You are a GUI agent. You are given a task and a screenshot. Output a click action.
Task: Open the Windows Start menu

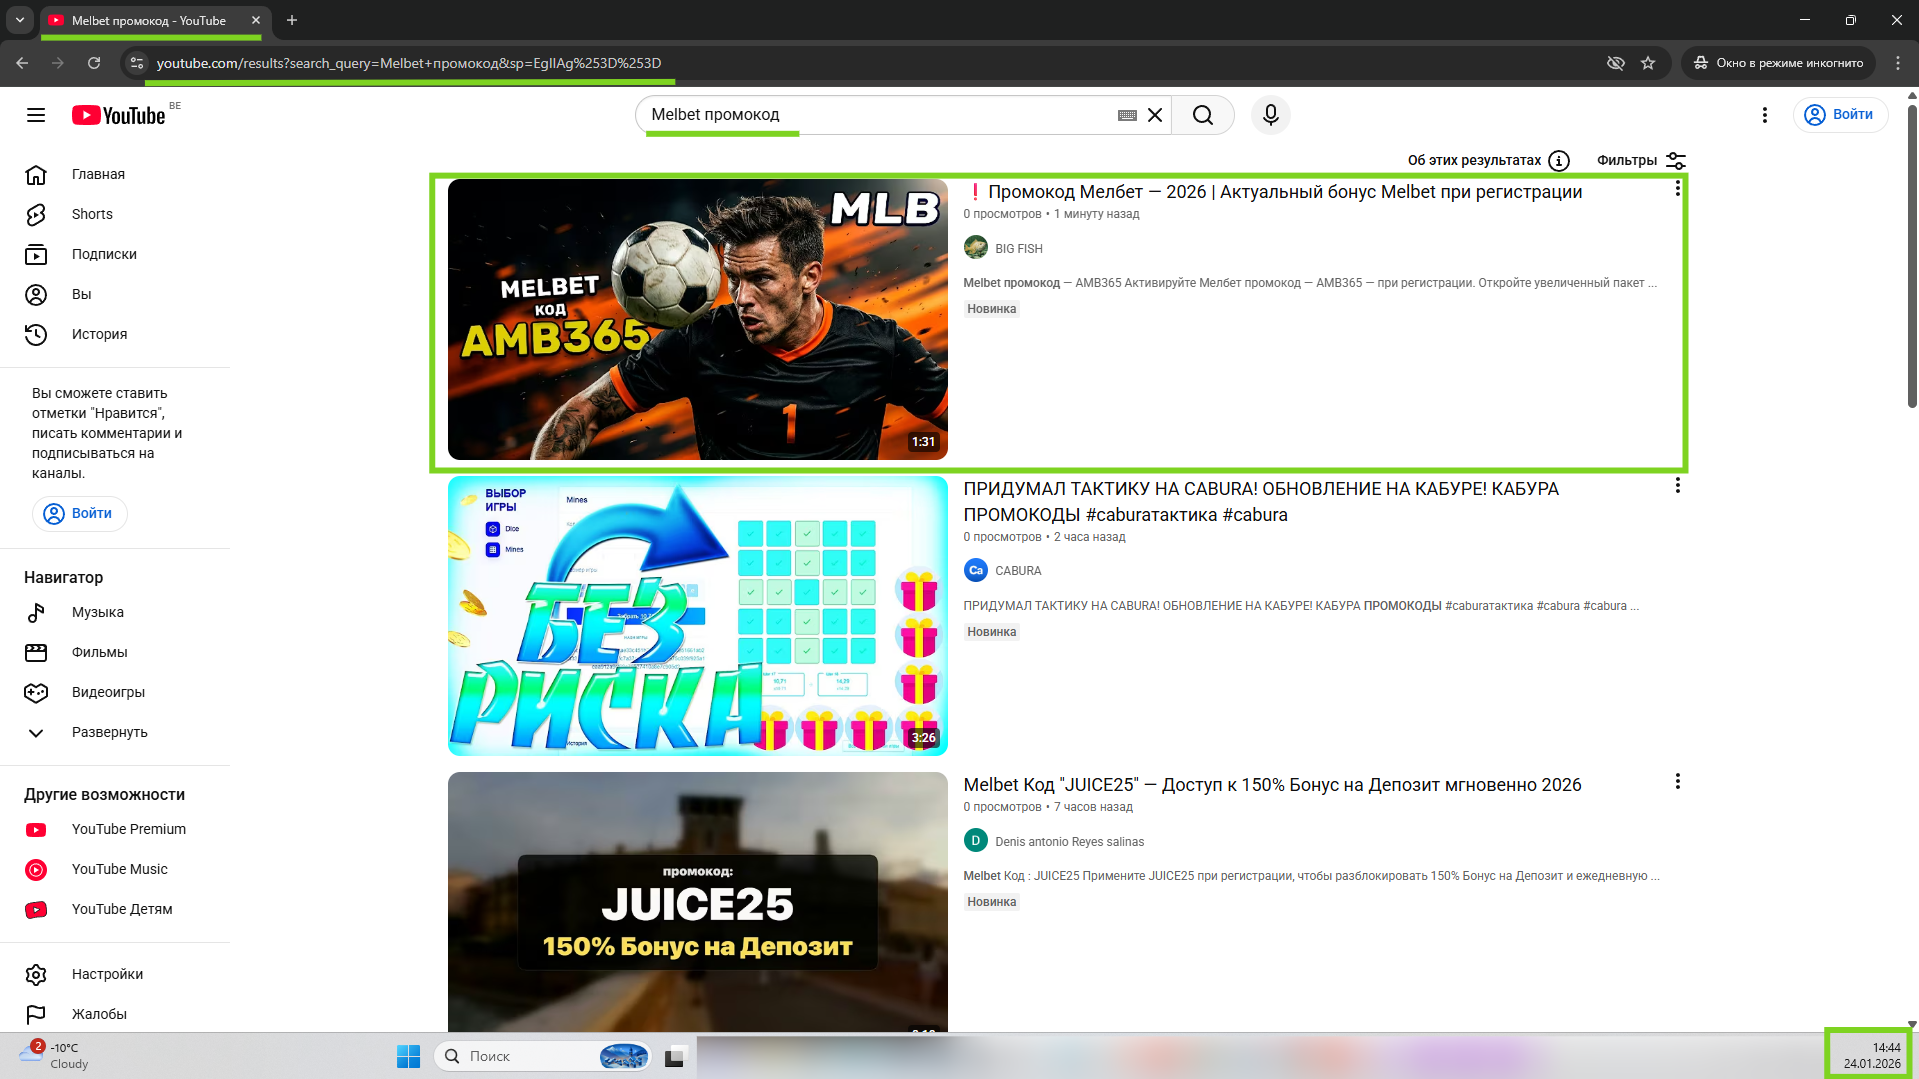[409, 1056]
